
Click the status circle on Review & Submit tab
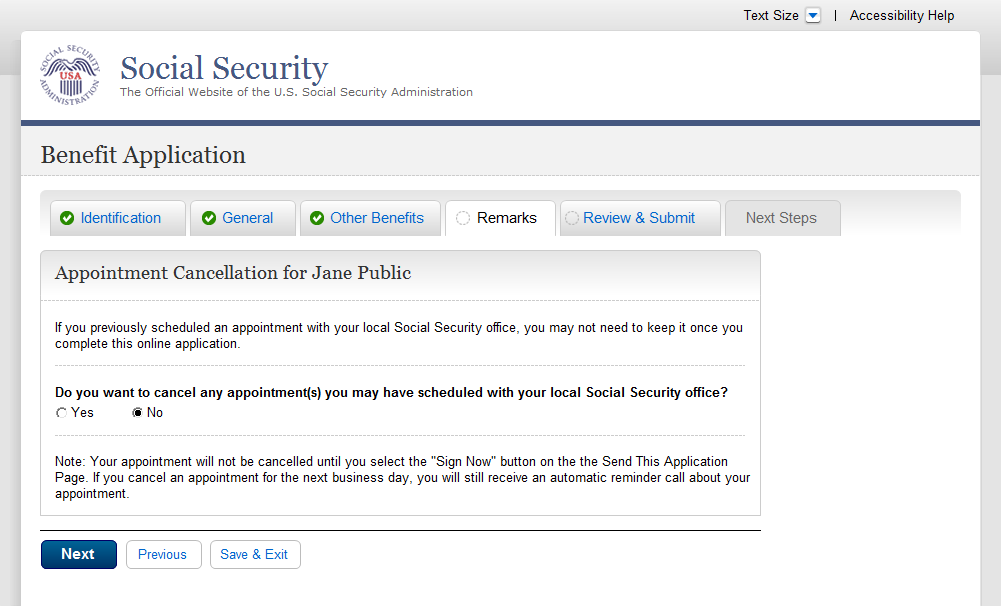[572, 219]
